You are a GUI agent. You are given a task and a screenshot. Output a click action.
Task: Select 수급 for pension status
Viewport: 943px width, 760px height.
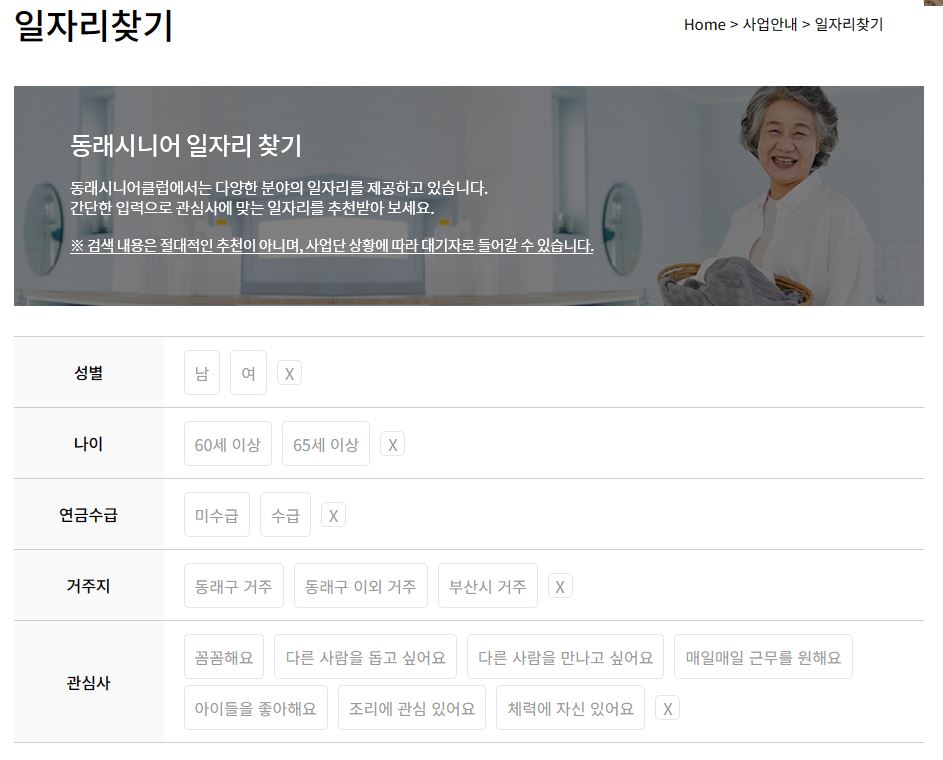tap(285, 515)
